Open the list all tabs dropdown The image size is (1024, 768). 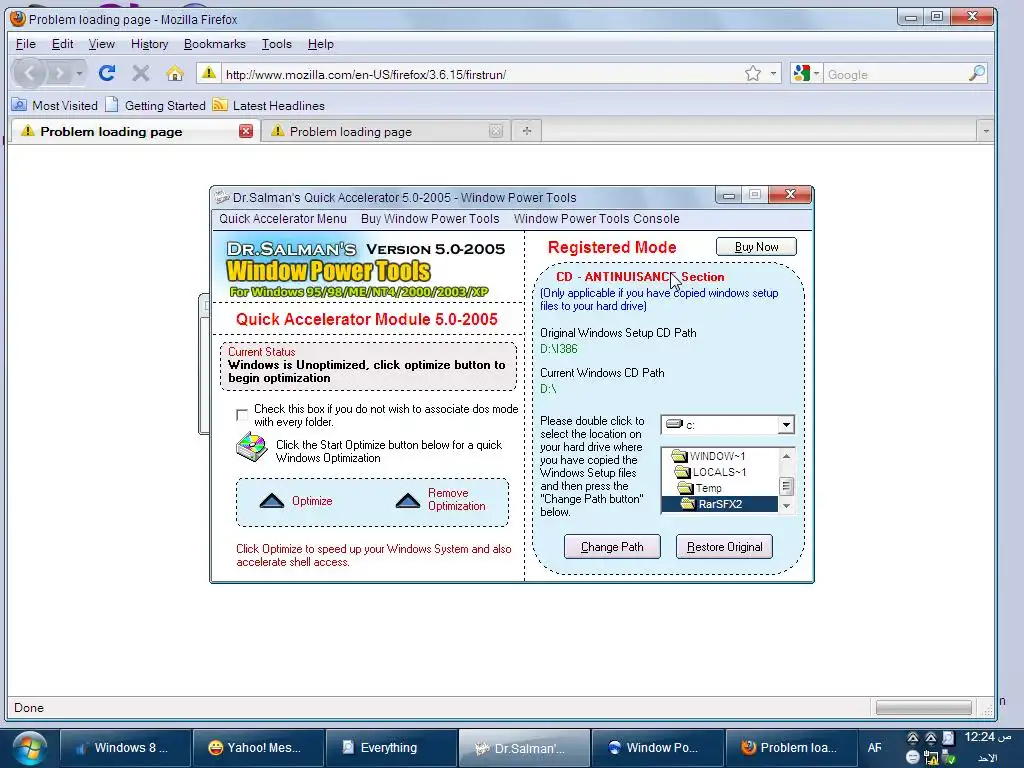click(985, 131)
